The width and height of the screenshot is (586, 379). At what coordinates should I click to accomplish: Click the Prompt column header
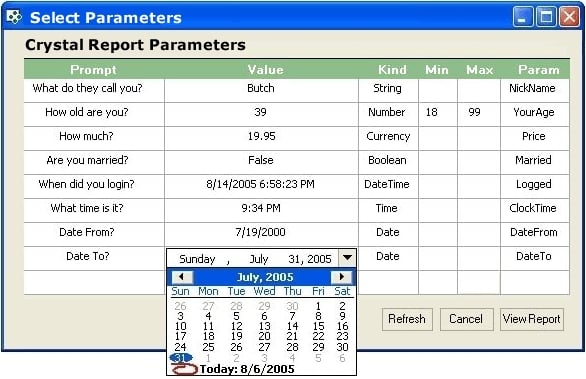[x=93, y=70]
